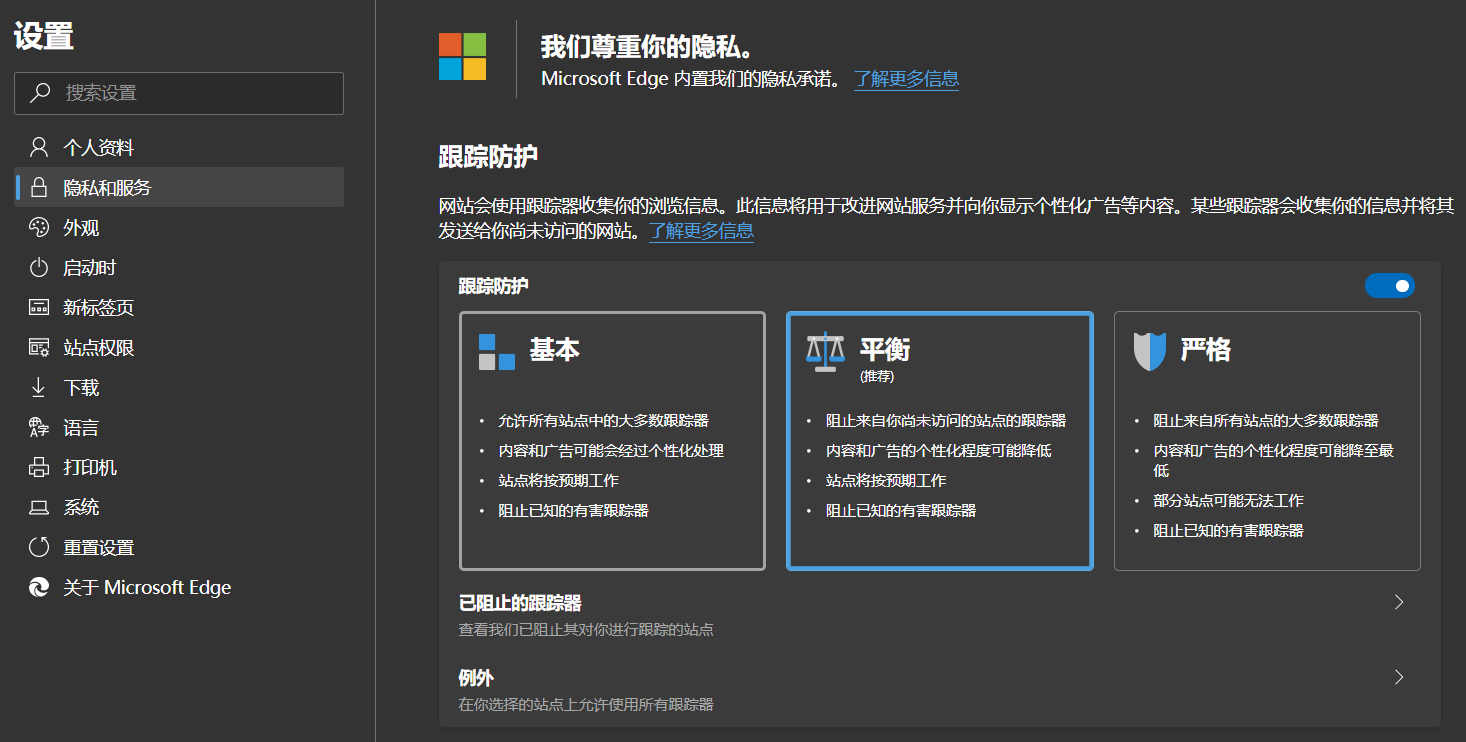Select the 平衡 tracking prevention level
Viewport: 1466px width, 742px height.
[x=940, y=441]
